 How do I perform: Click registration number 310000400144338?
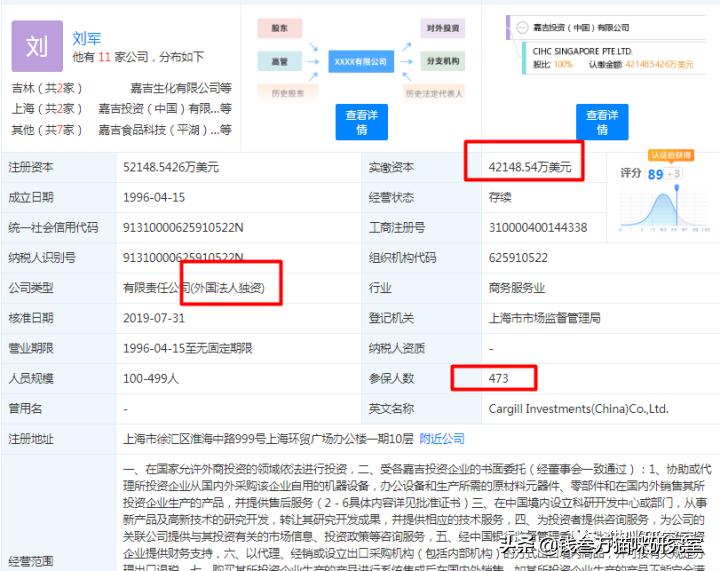(538, 228)
